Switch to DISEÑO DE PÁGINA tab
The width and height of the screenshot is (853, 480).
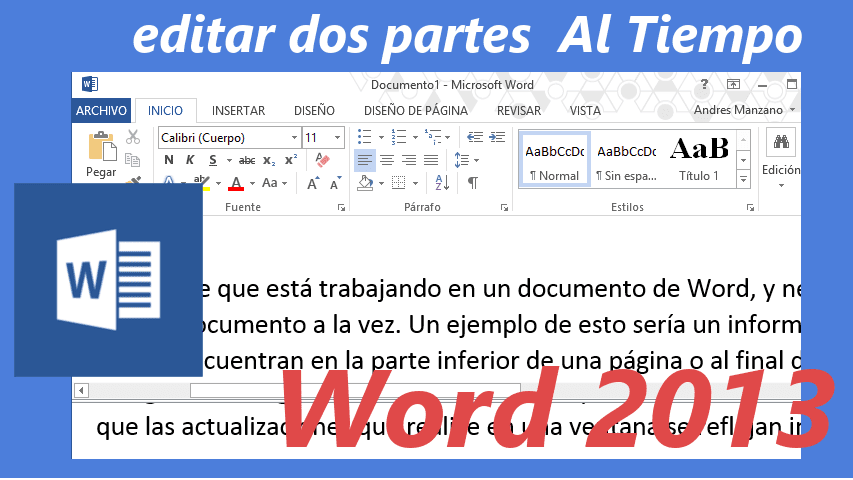coord(416,110)
